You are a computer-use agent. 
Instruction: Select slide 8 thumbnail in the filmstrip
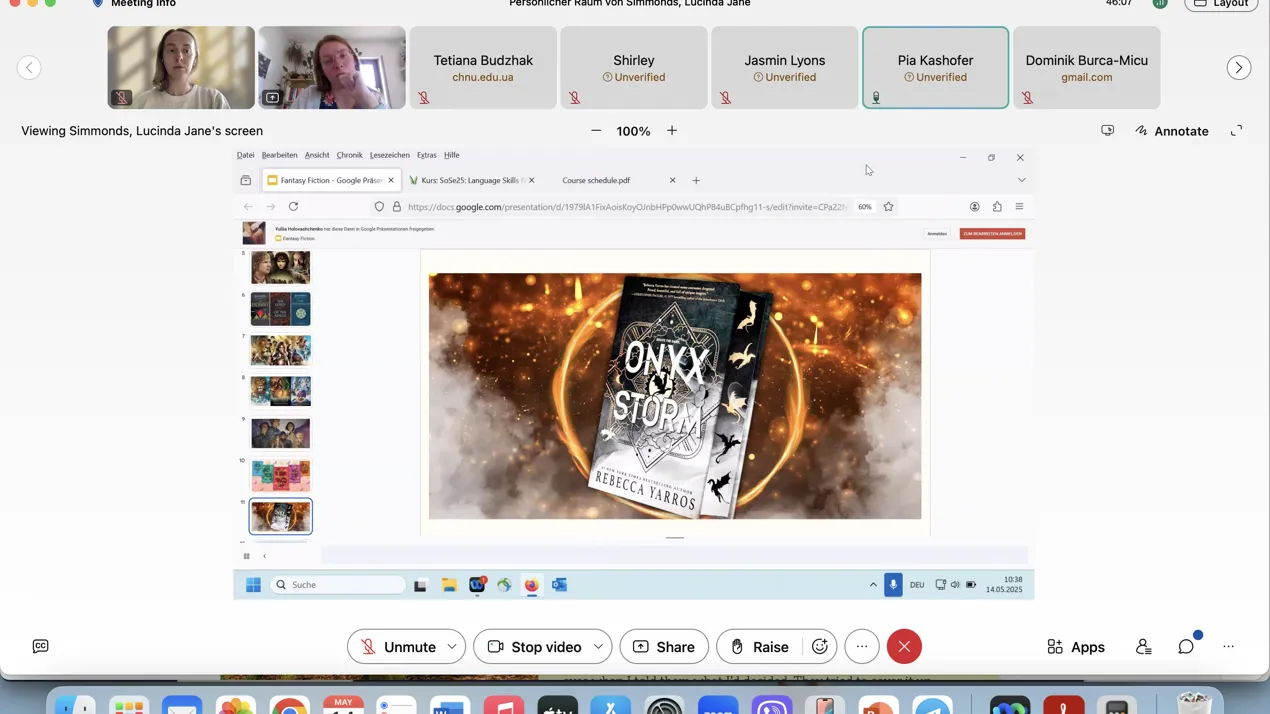[280, 392]
